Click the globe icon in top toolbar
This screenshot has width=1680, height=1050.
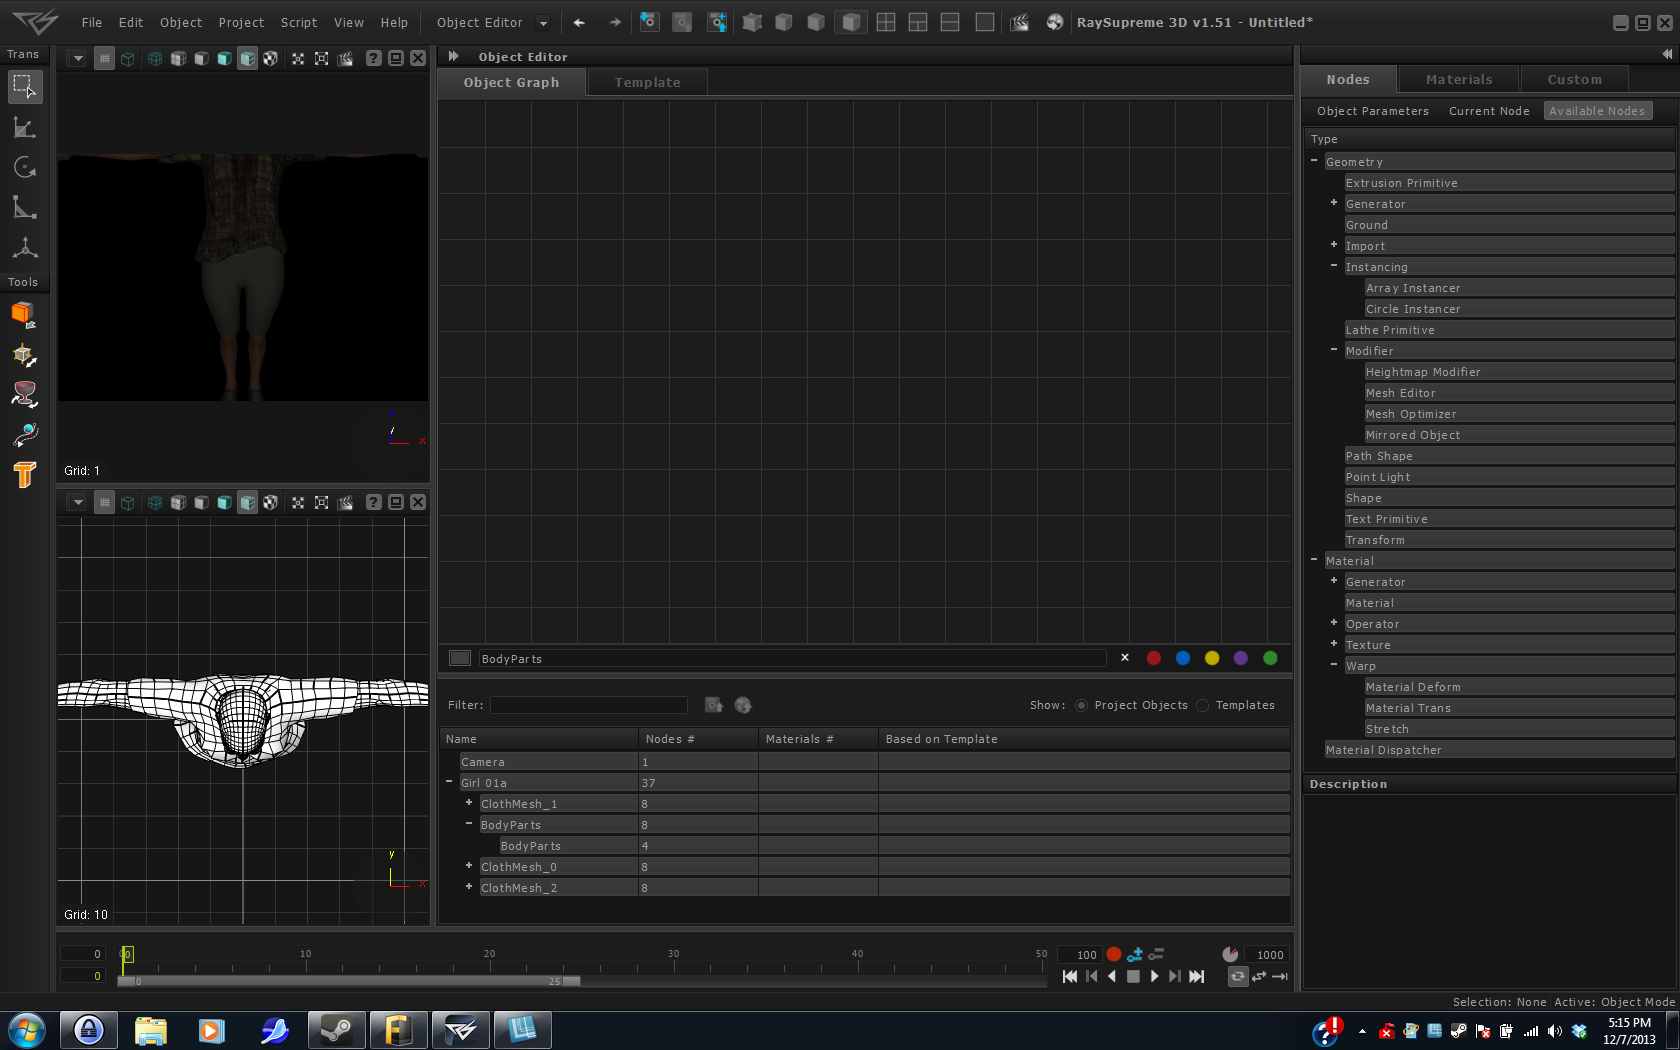(1055, 22)
